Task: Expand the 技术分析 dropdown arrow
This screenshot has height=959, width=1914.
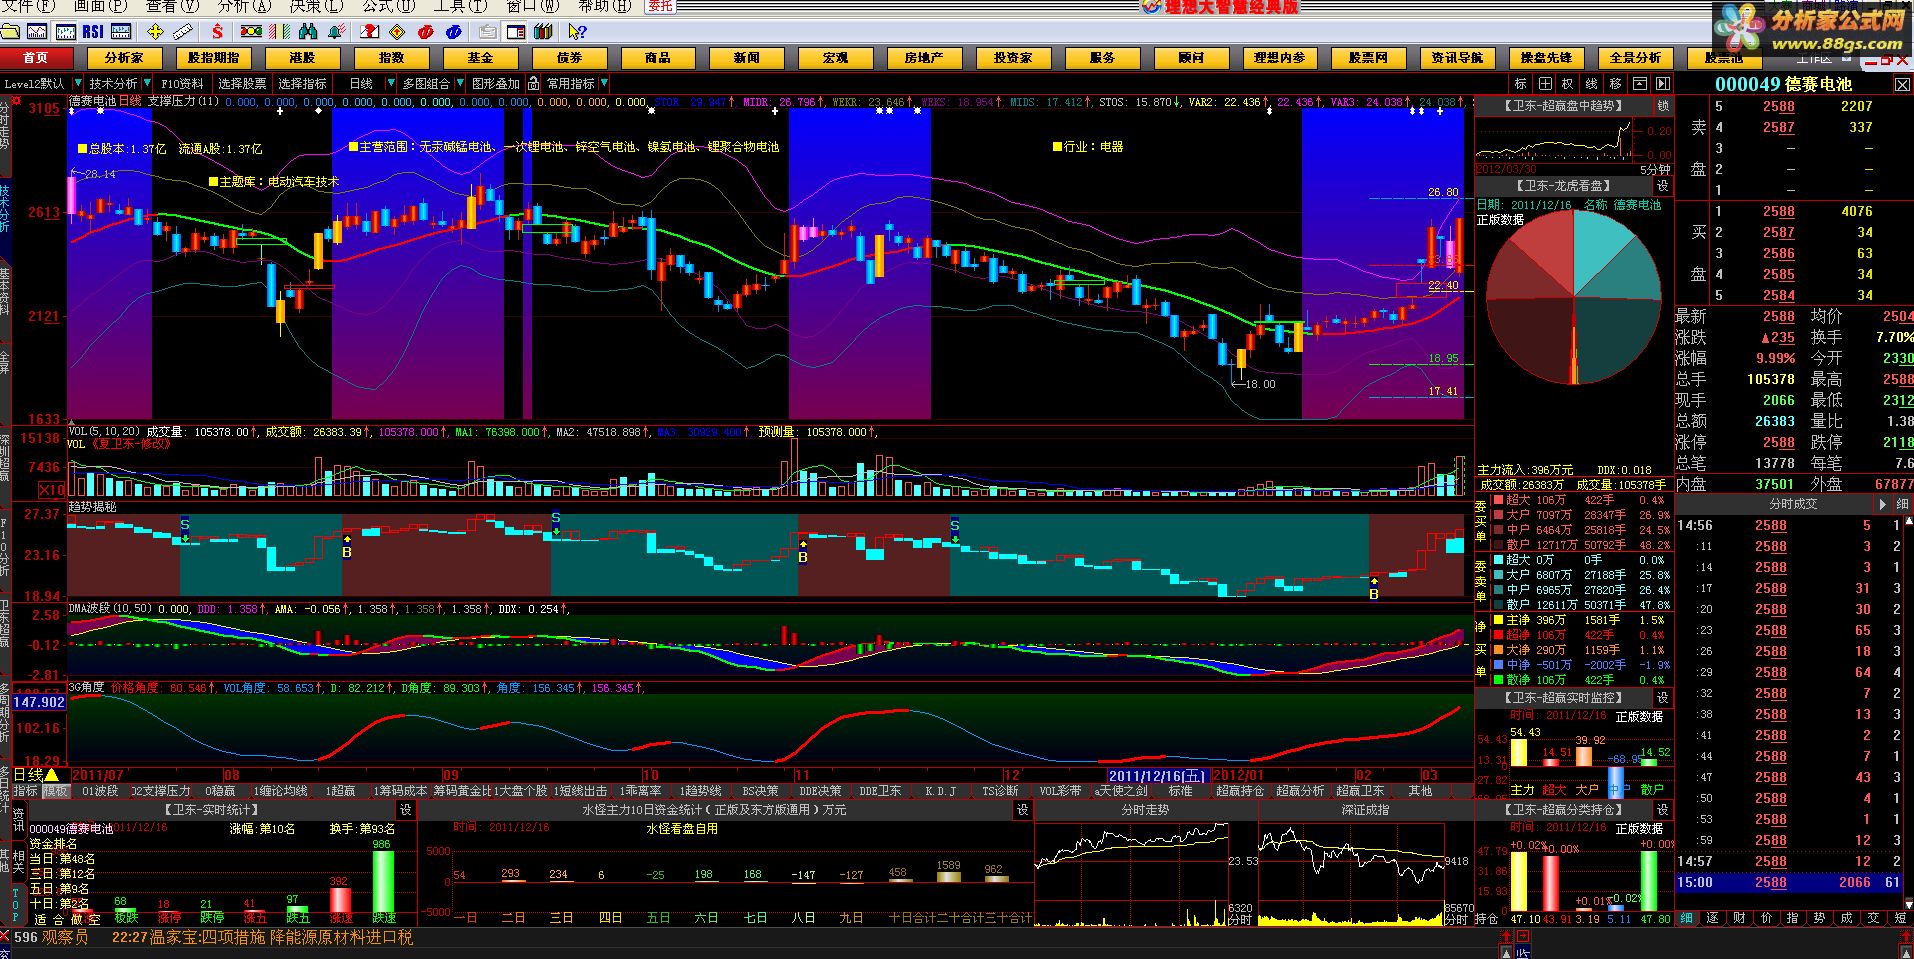Action: pos(147,83)
